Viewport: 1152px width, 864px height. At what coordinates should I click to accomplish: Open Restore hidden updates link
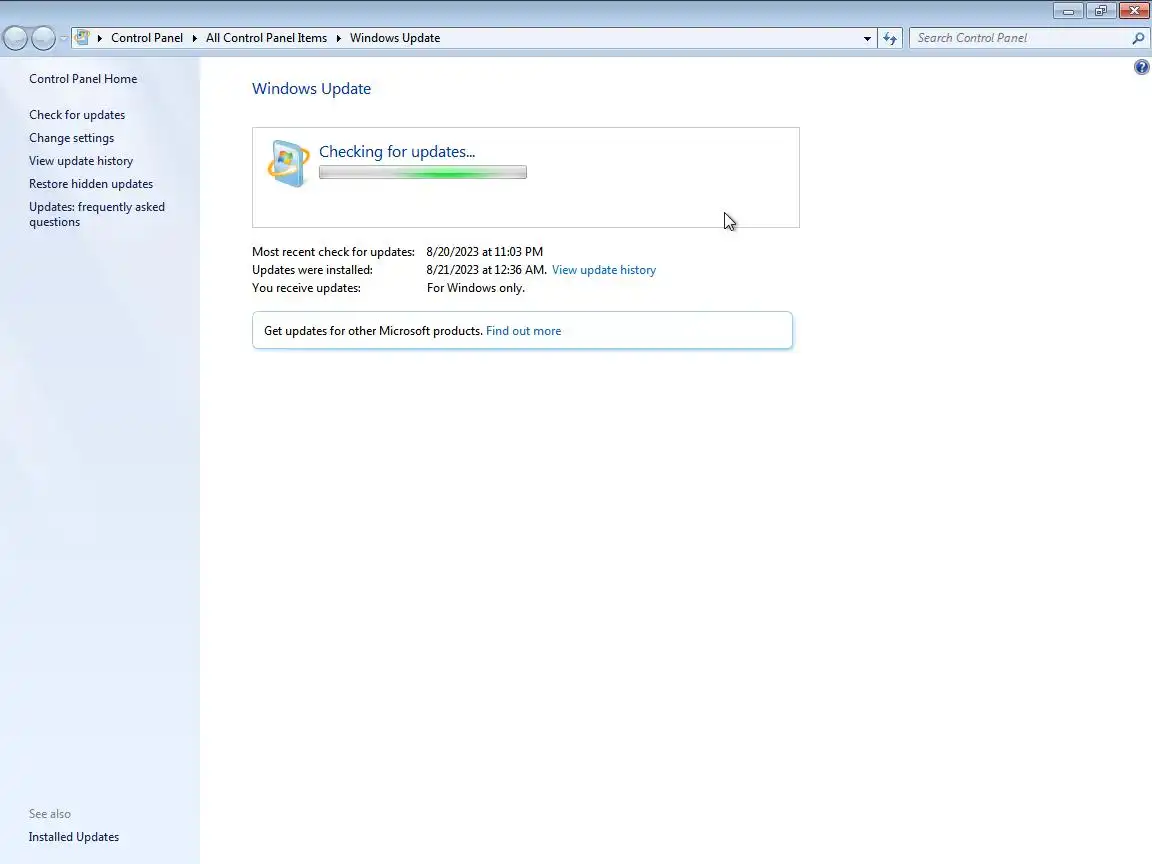pos(91,184)
